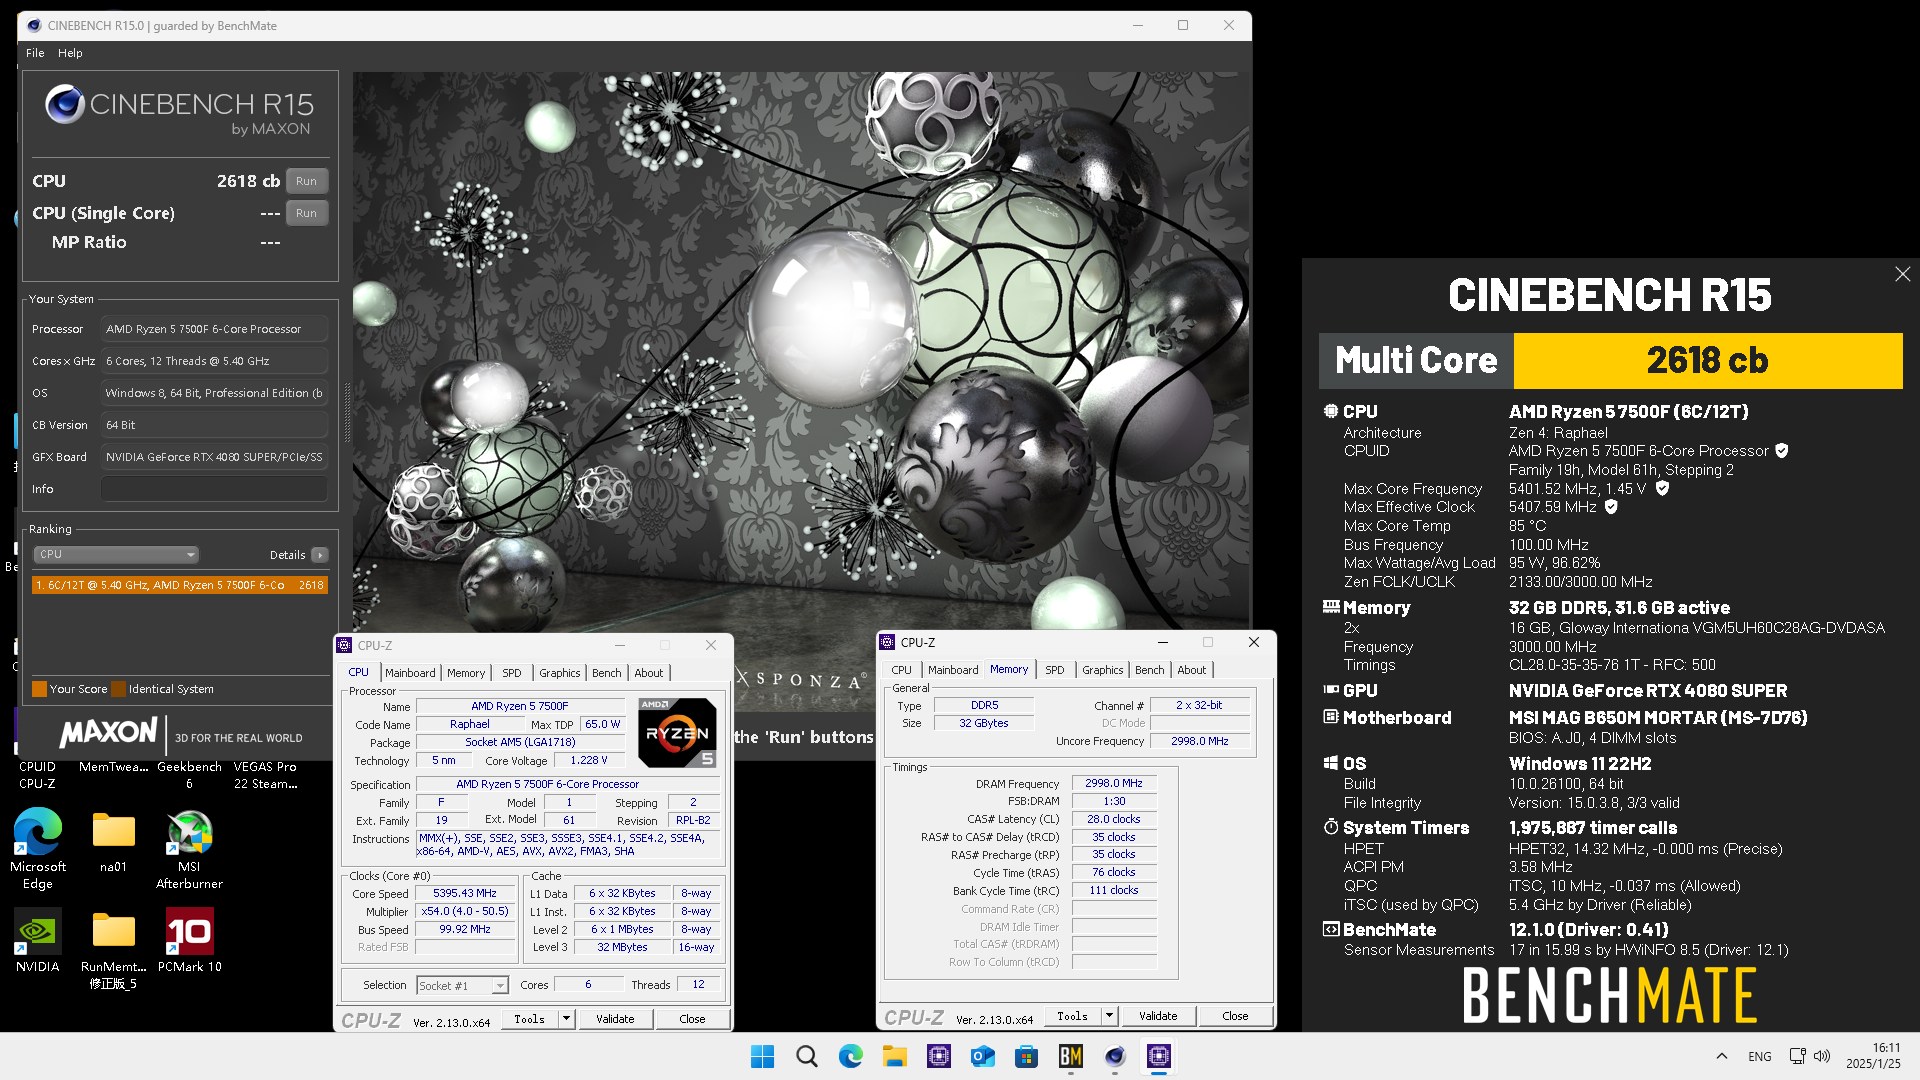
Task: Click the Processor name field in Cinebench
Action: point(213,329)
